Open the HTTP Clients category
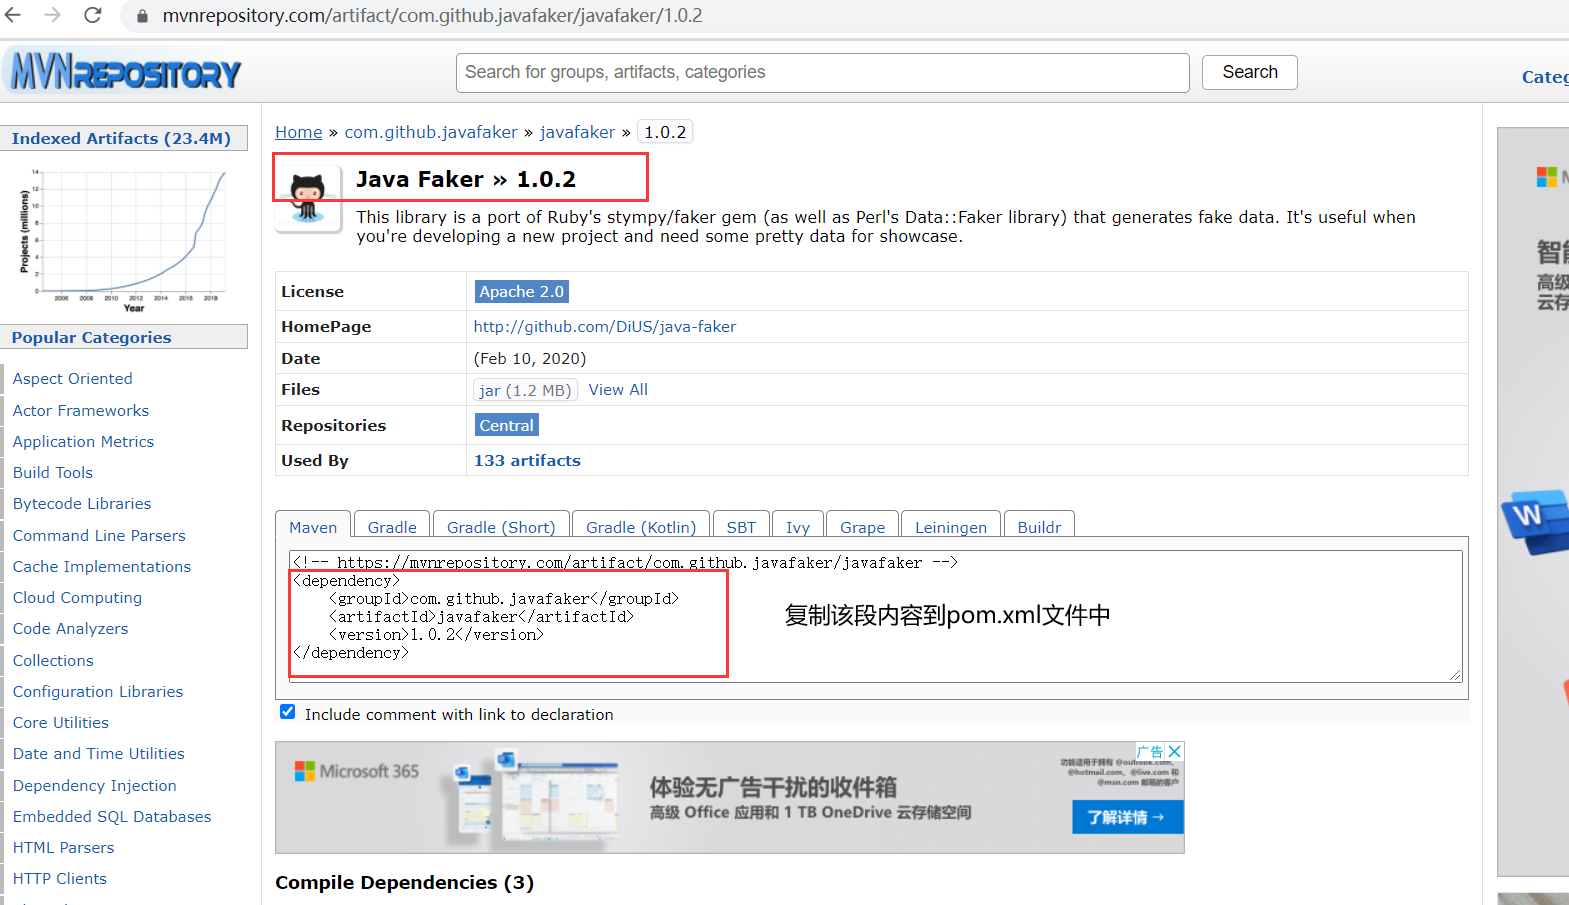Screen dimensions: 1569x905 tap(59, 878)
